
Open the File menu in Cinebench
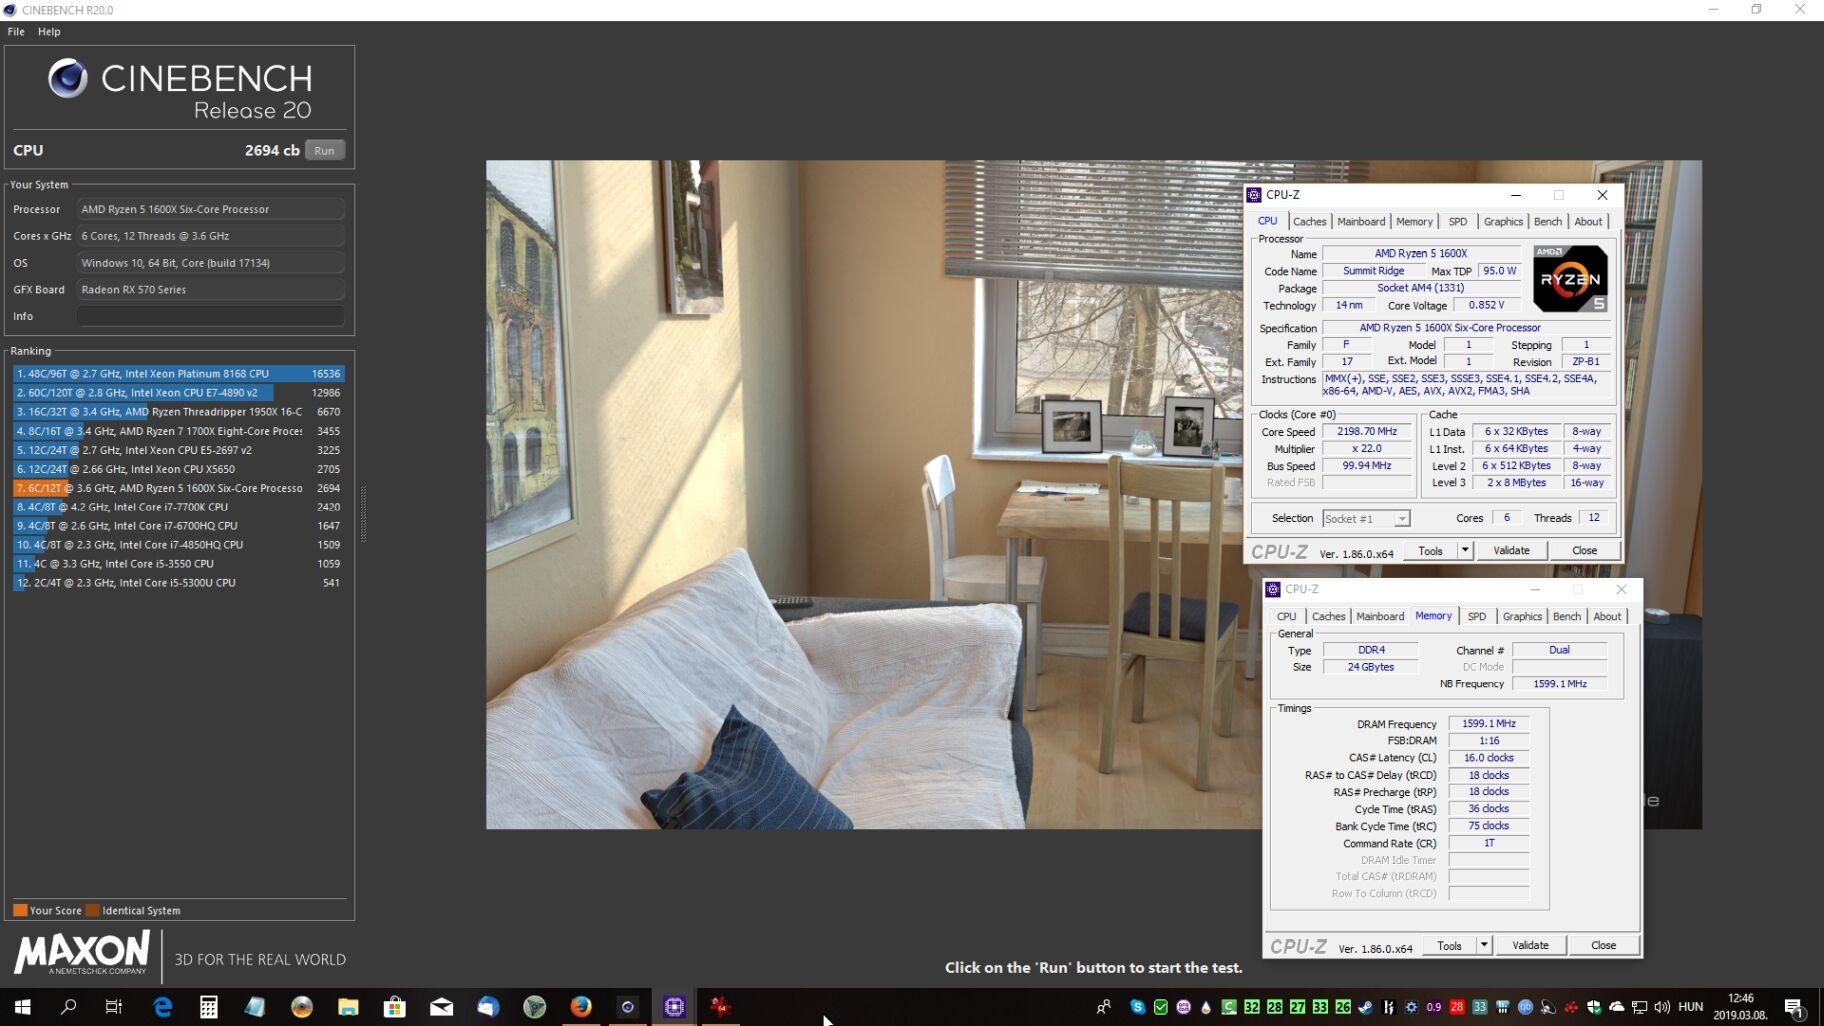point(16,31)
